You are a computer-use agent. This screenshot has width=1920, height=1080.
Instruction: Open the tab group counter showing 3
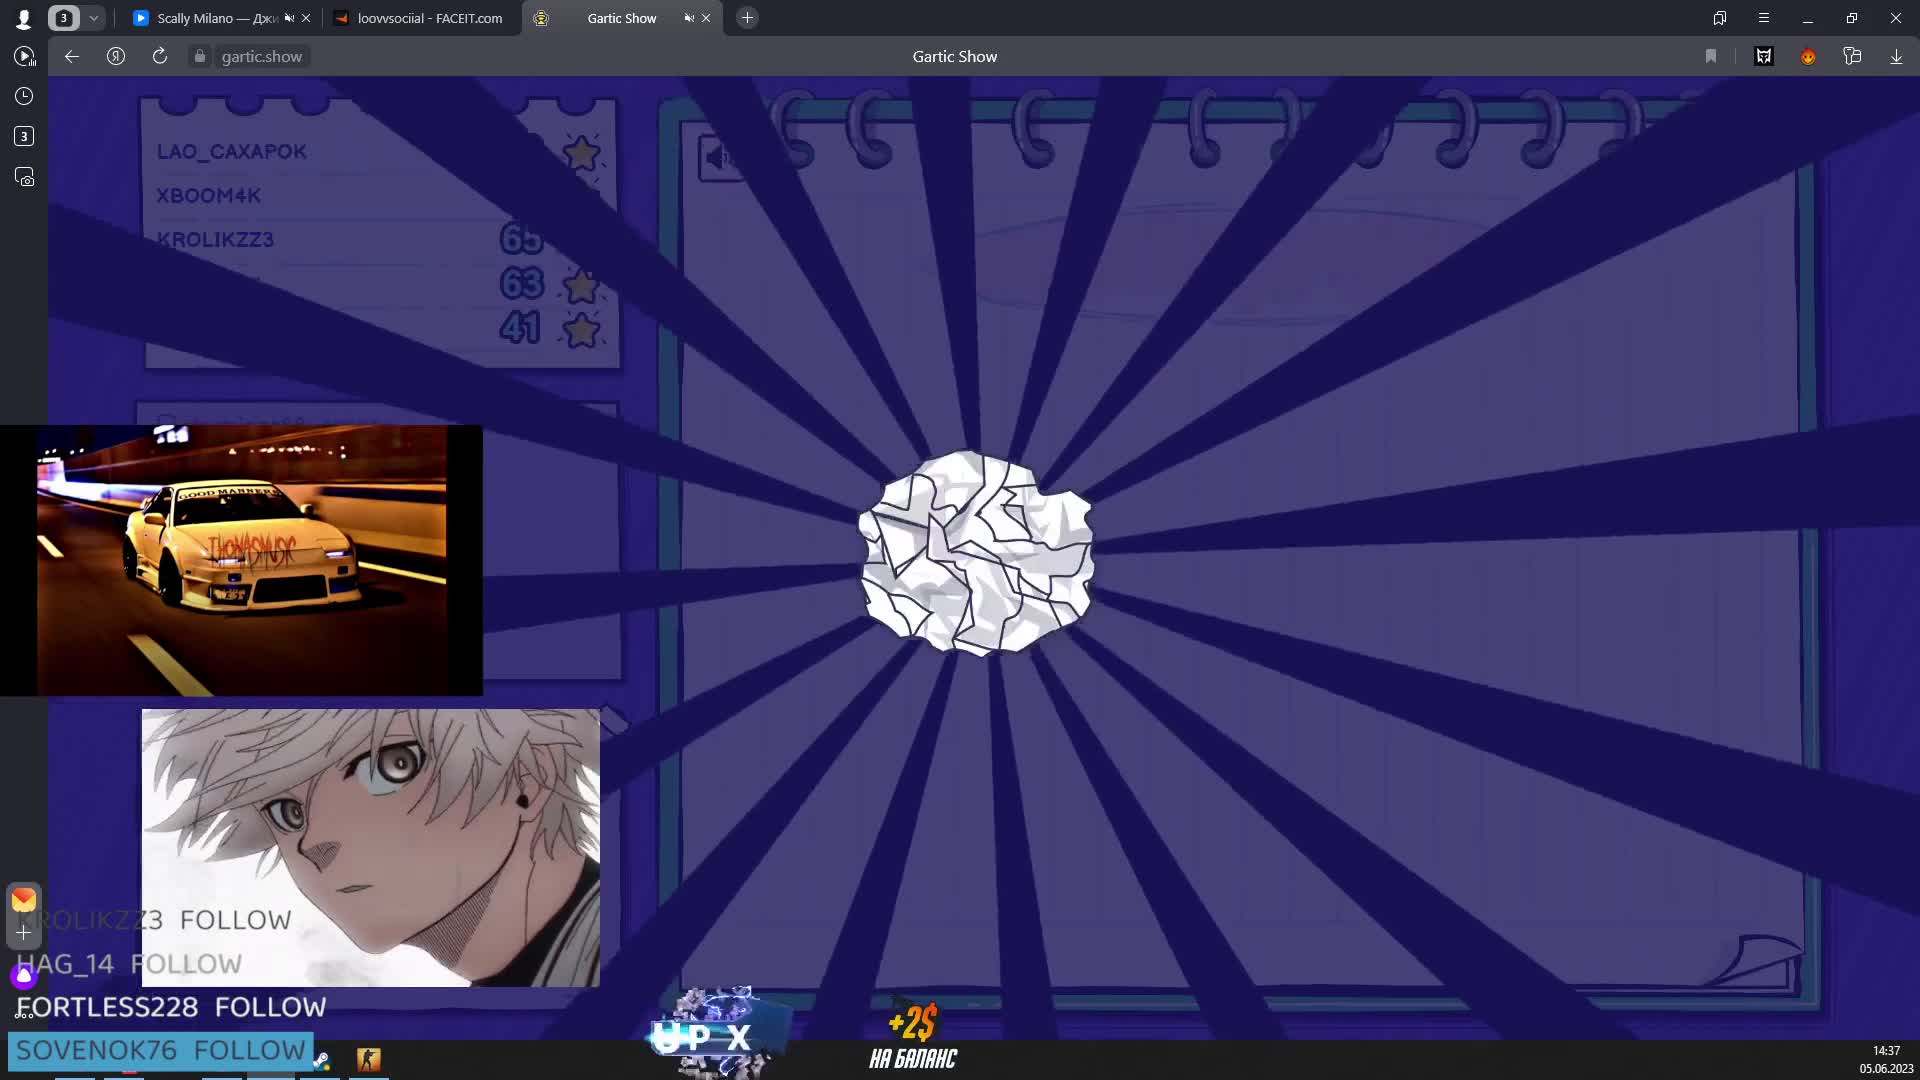(64, 18)
